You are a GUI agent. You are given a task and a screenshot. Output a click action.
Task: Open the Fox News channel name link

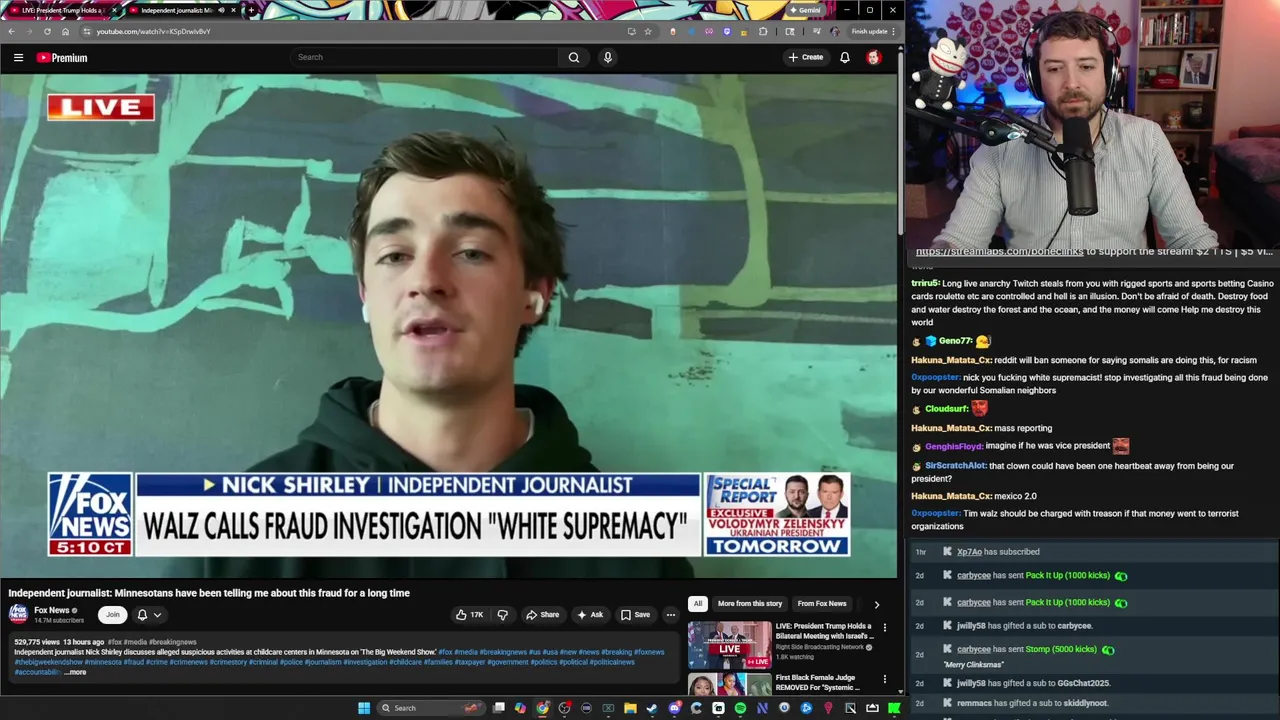point(52,610)
